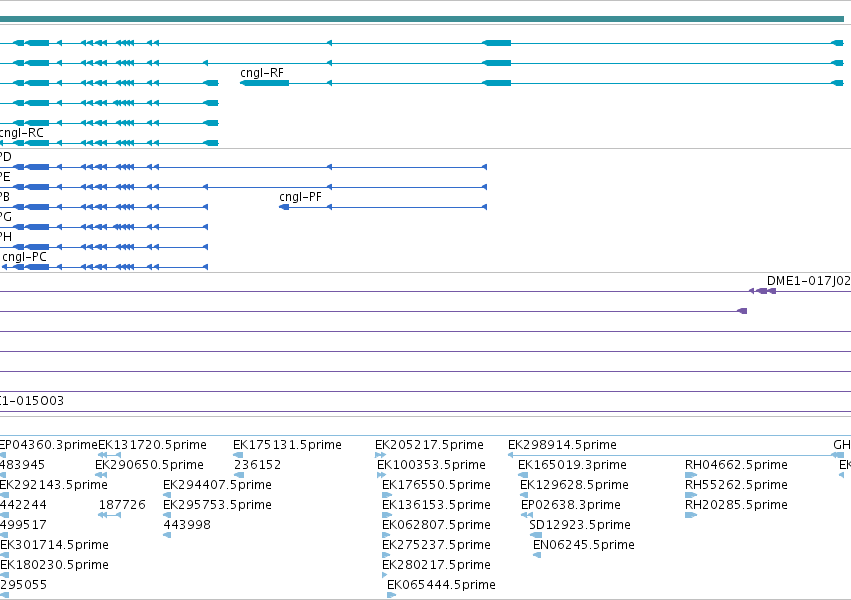Select feature 483945
The width and height of the screenshot is (851, 600).
22,465
